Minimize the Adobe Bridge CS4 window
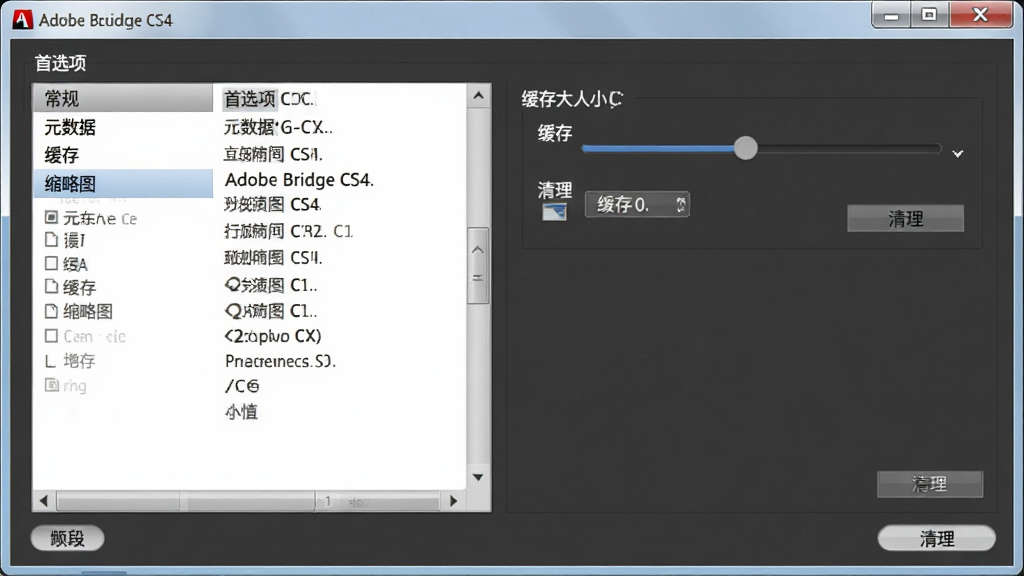The width and height of the screenshot is (1024, 576). tap(891, 15)
